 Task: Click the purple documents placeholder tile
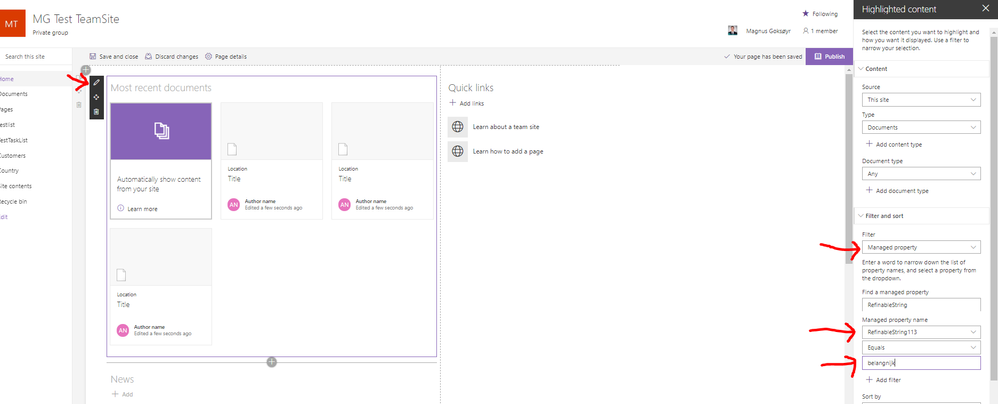click(161, 131)
